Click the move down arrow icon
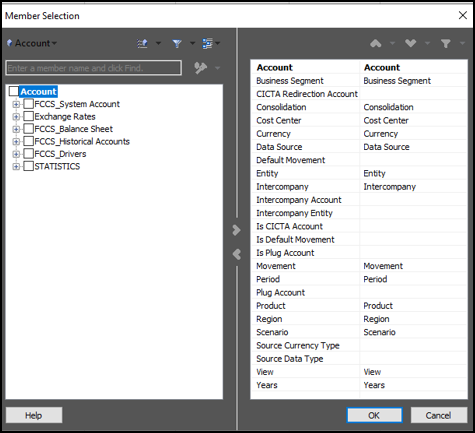This screenshot has width=475, height=433. (x=410, y=43)
